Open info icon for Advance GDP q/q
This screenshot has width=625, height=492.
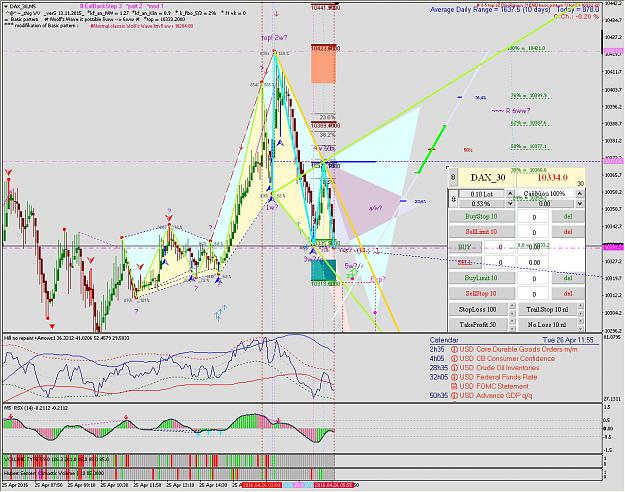point(454,396)
